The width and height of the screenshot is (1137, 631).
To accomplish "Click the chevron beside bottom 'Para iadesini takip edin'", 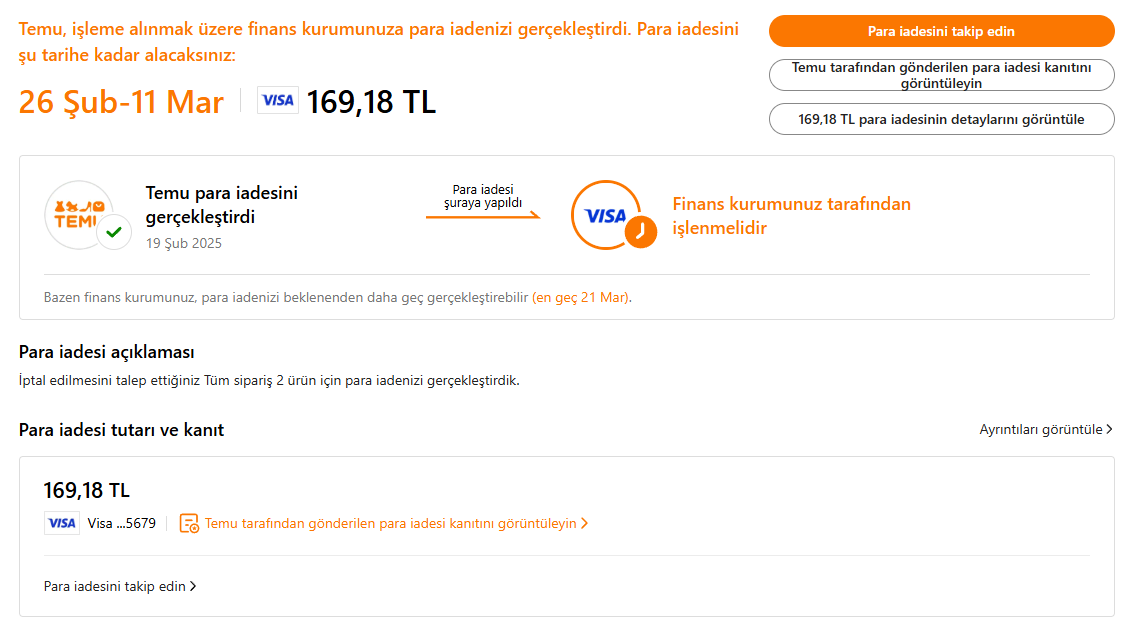I will pos(193,587).
